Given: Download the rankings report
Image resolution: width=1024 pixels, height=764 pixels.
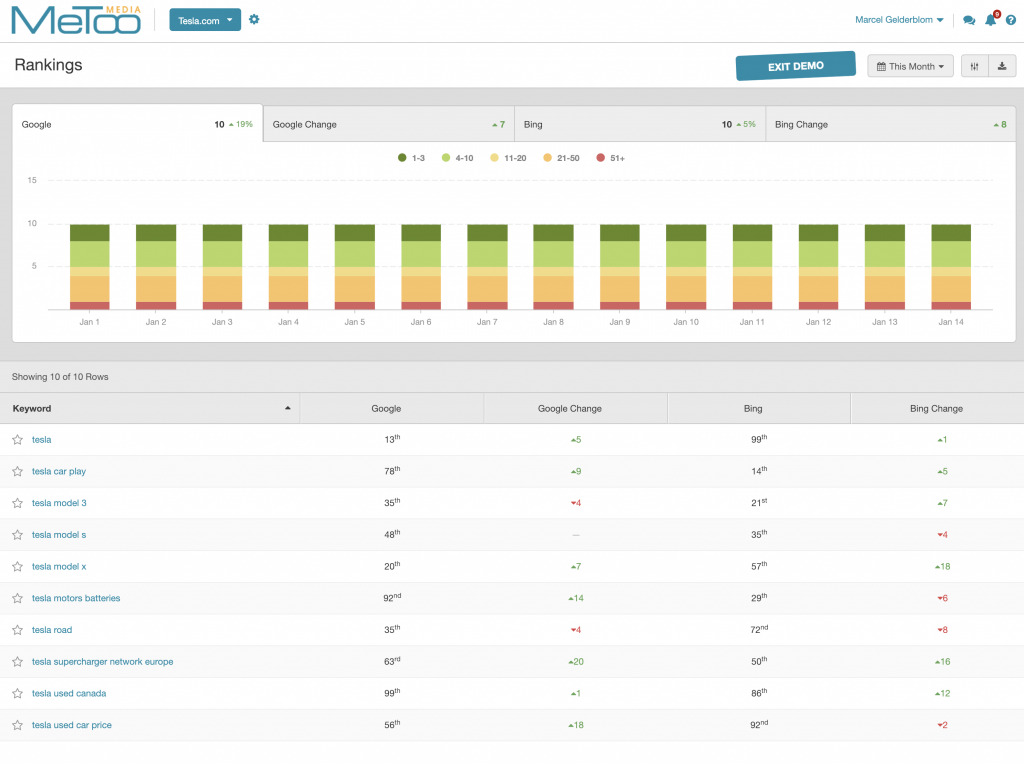Looking at the screenshot, I should 1002,66.
